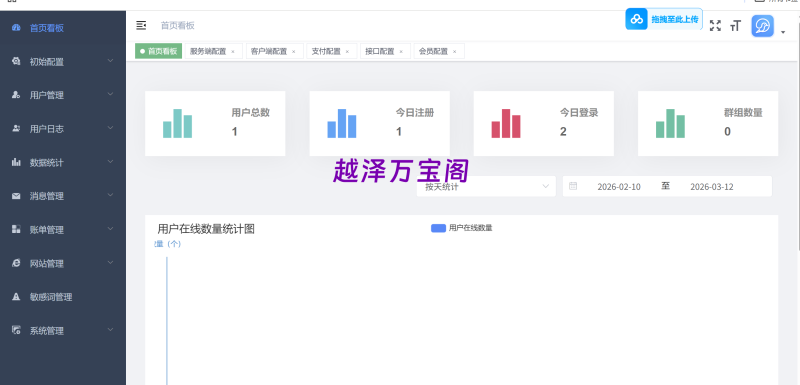Close the 服务端配置 tab

point(233,52)
